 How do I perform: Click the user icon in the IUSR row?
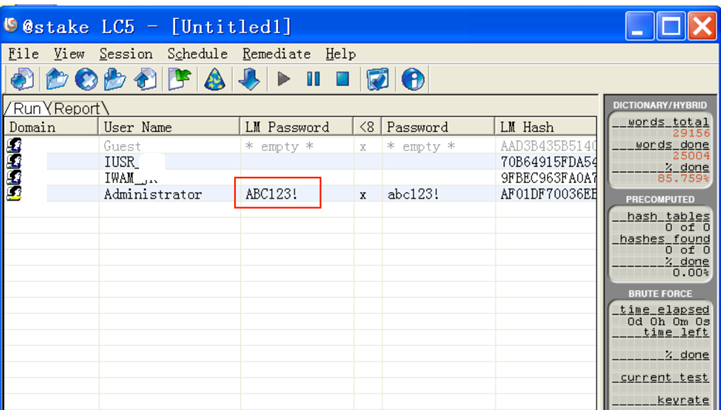14,161
